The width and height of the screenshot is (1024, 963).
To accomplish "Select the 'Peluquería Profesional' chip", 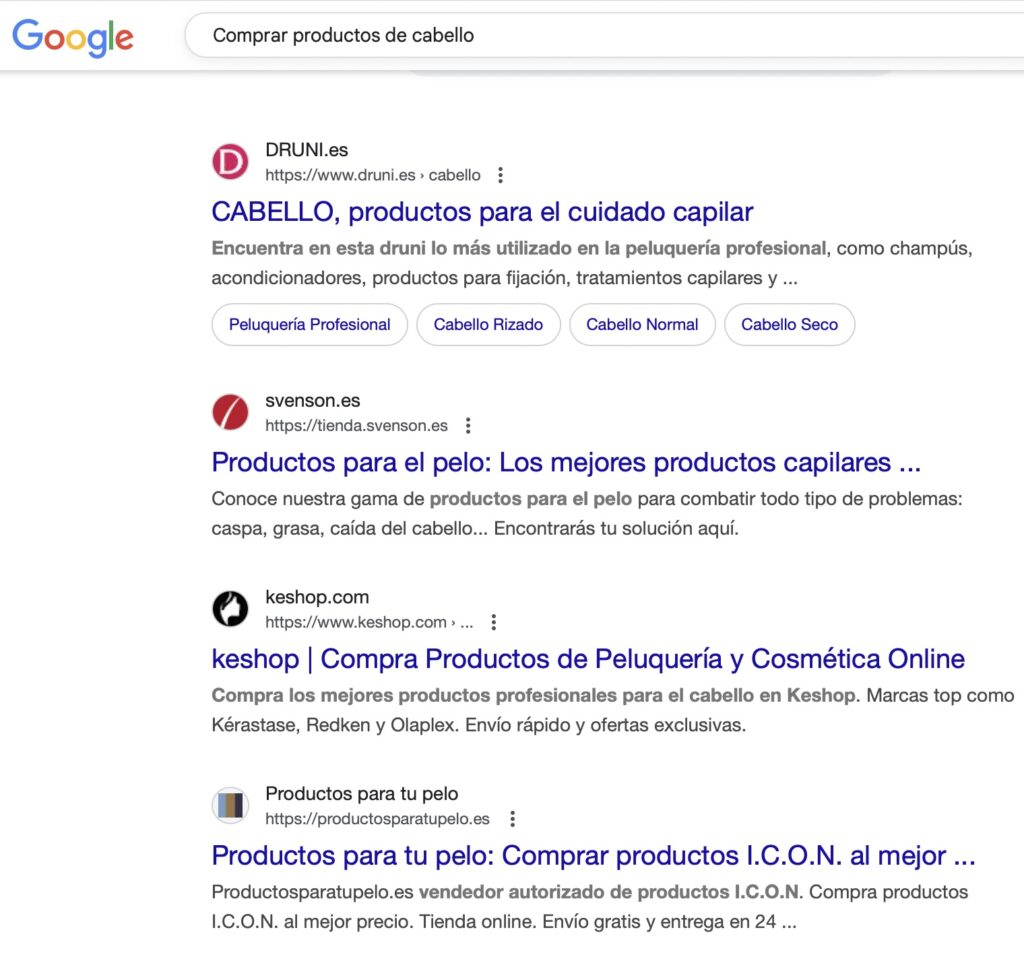I will pyautogui.click(x=310, y=324).
